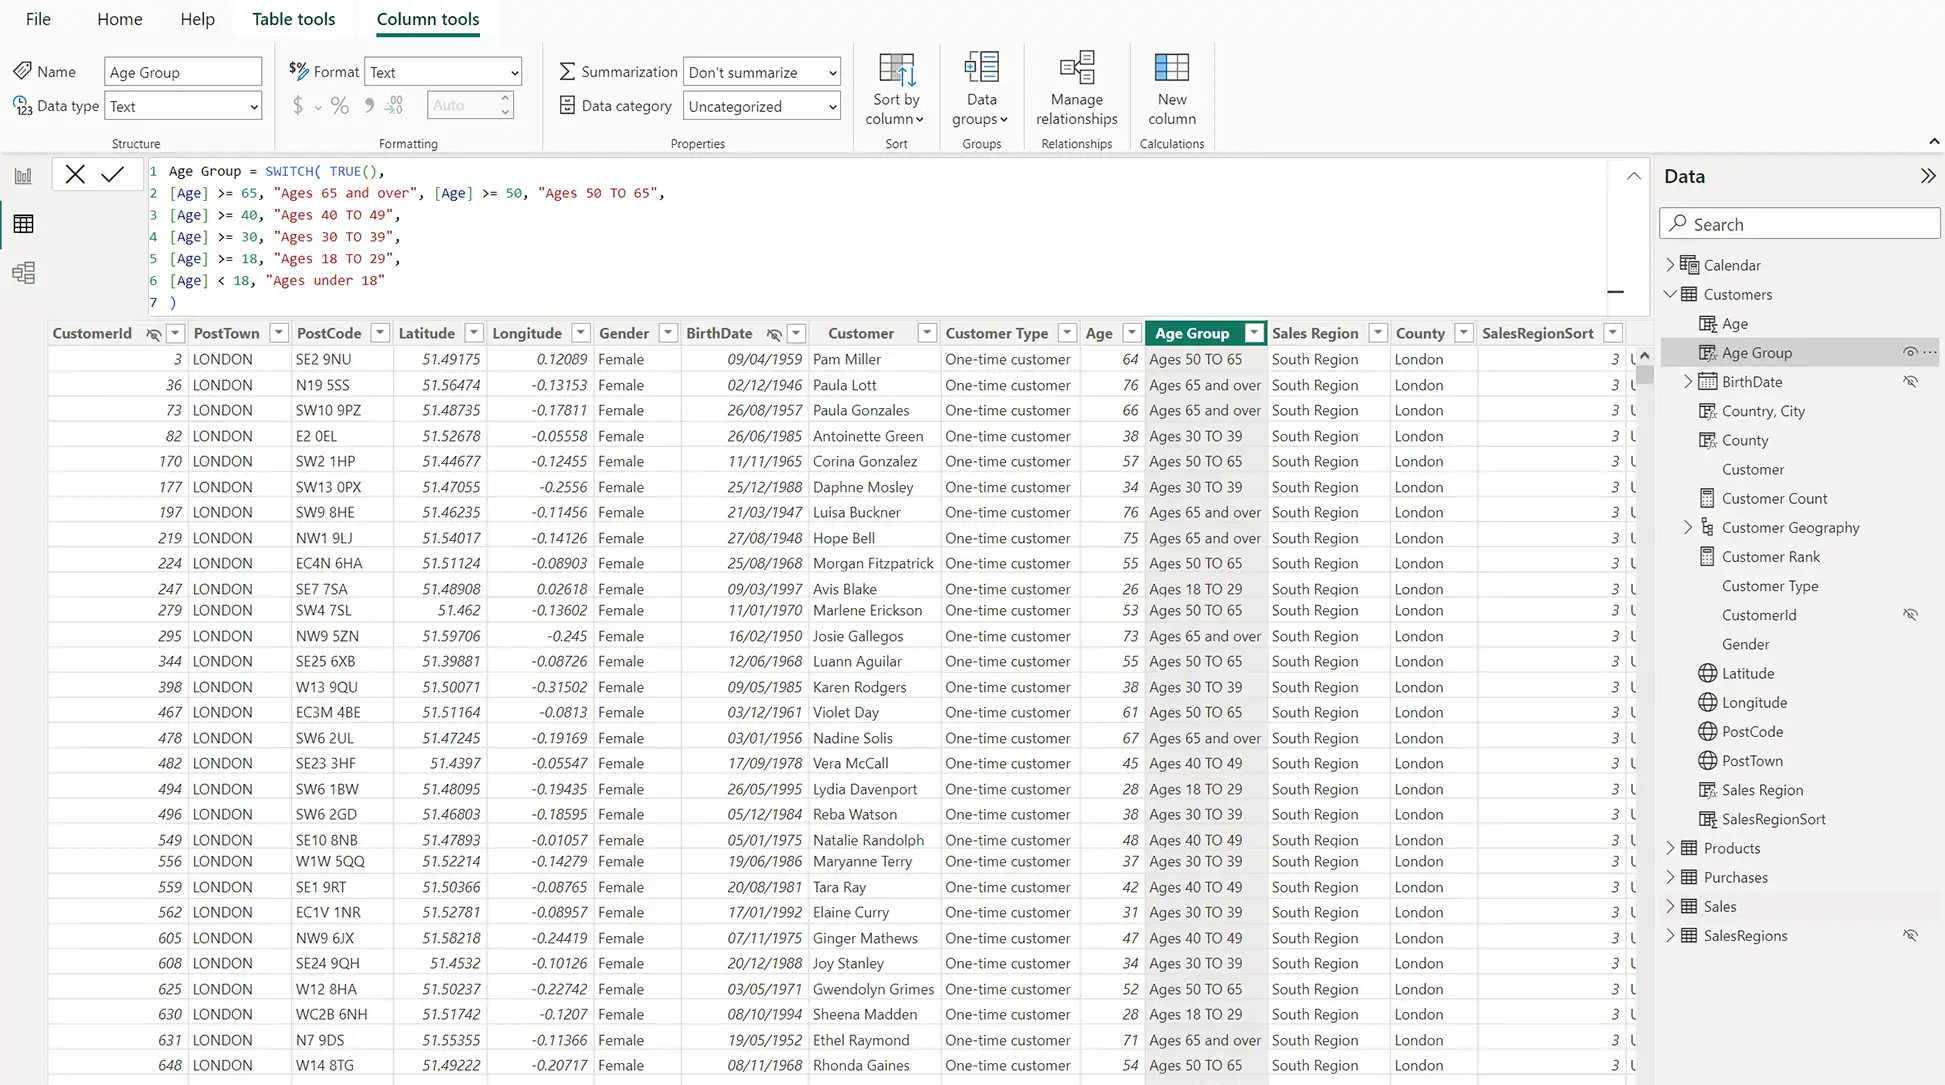This screenshot has width=1945, height=1085.
Task: Toggle SalesRegions table visibility
Action: 1910,936
